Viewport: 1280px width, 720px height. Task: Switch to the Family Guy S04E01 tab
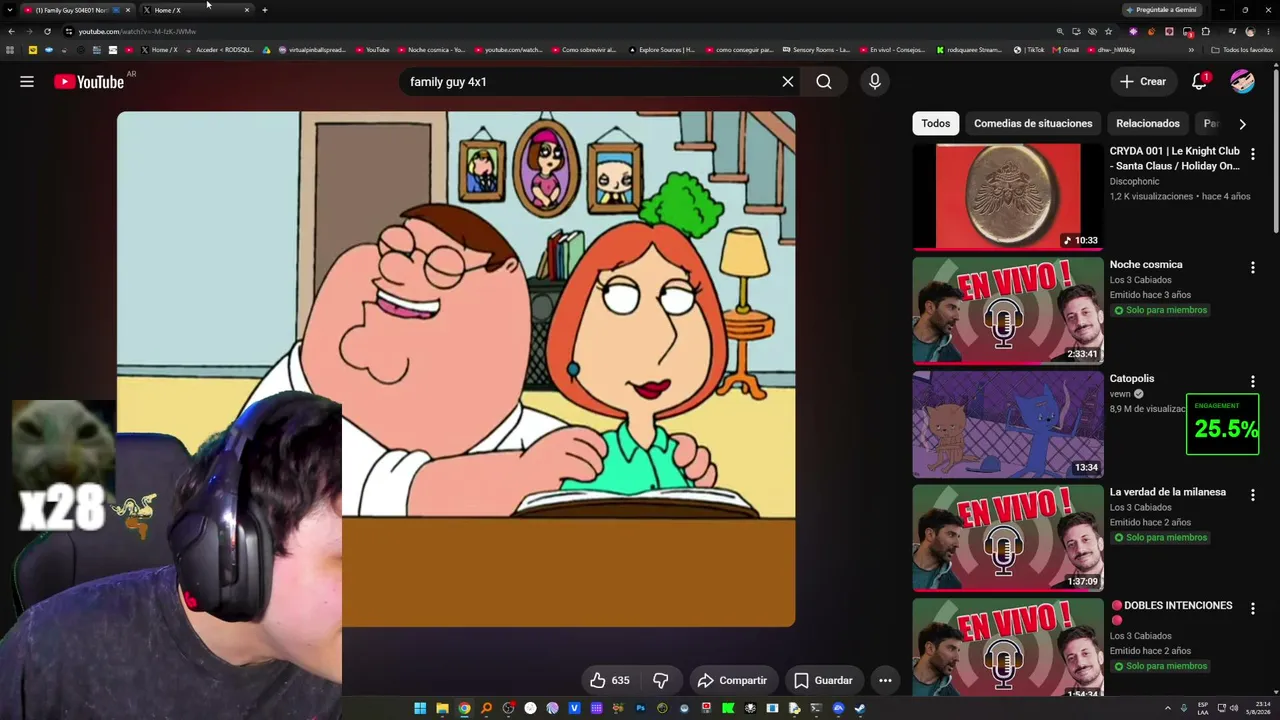click(77, 10)
